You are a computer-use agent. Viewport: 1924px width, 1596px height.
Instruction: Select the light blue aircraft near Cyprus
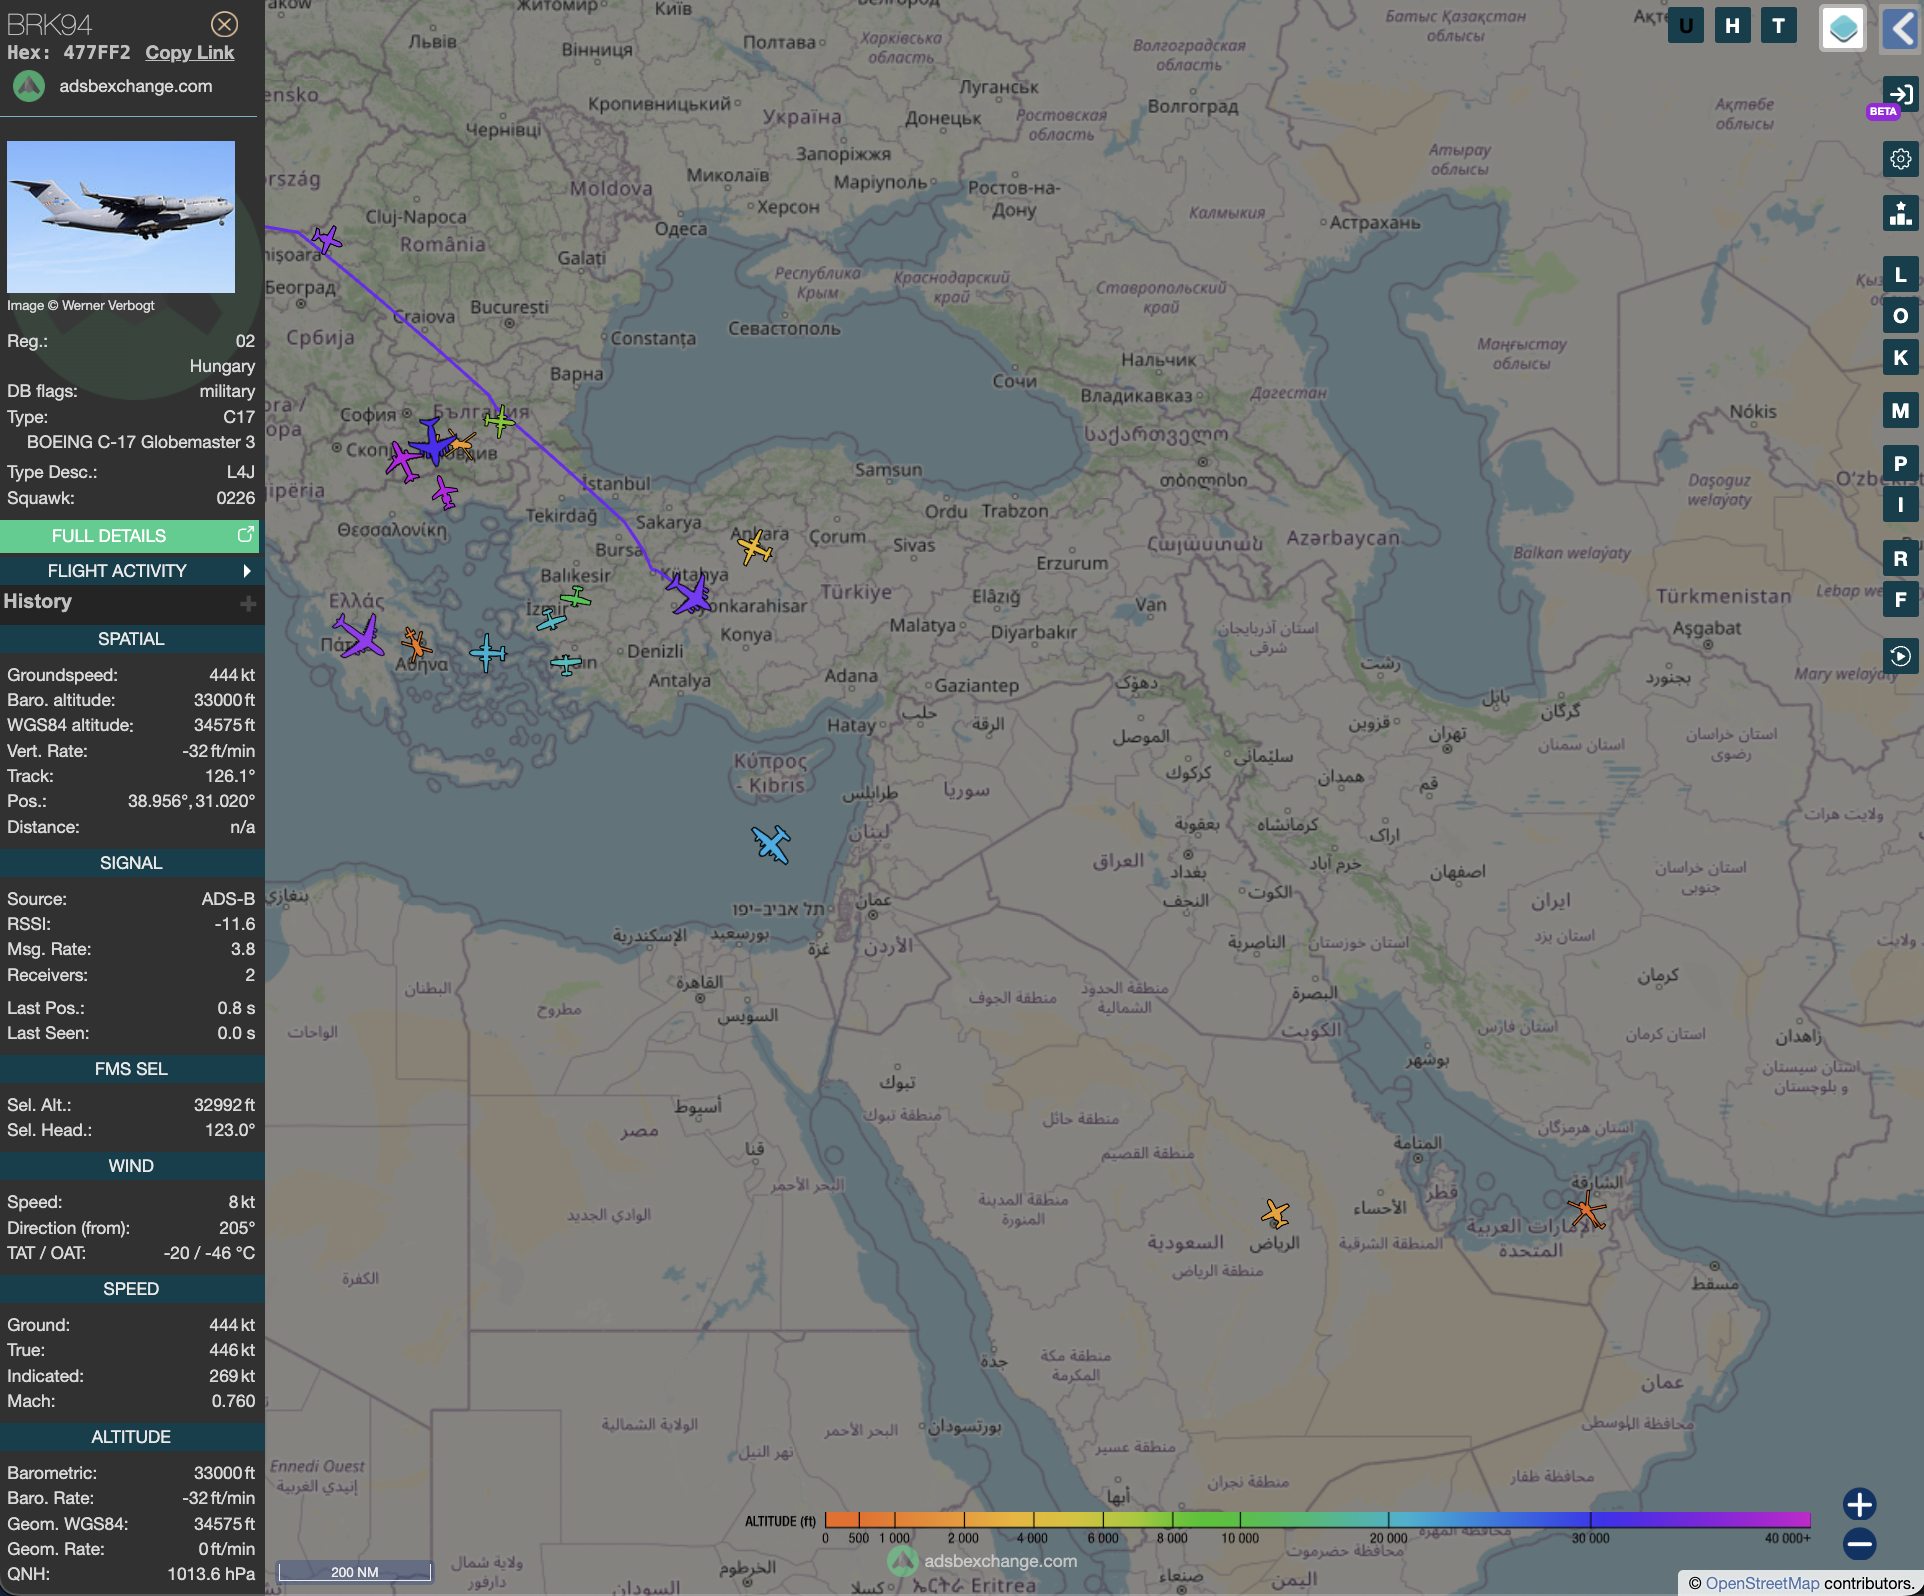pyautogui.click(x=771, y=844)
